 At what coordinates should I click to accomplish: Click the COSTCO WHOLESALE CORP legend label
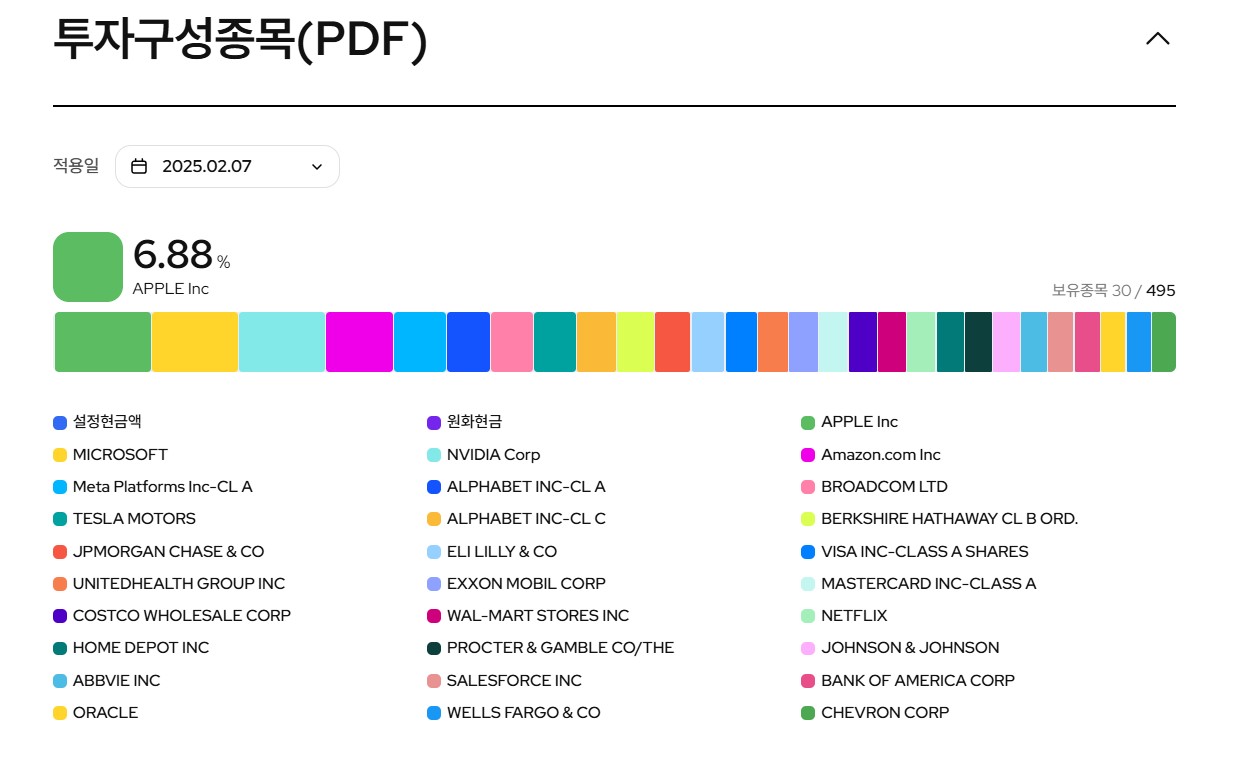click(182, 616)
